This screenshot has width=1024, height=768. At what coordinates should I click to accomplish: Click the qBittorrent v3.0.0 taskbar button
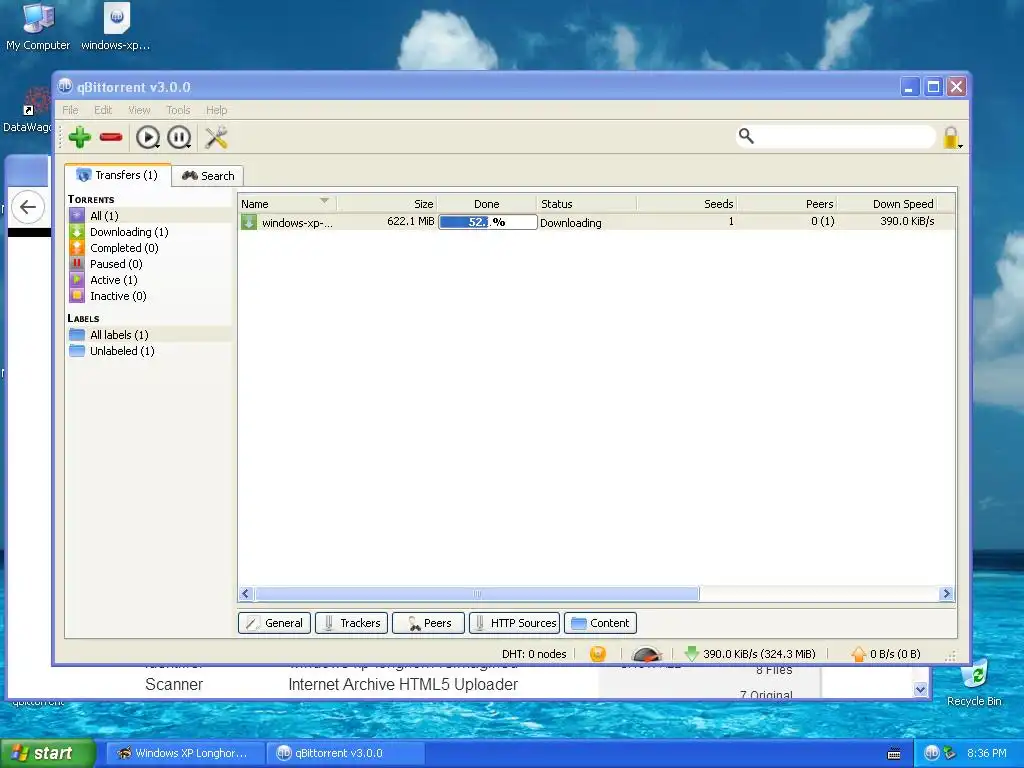point(345,753)
